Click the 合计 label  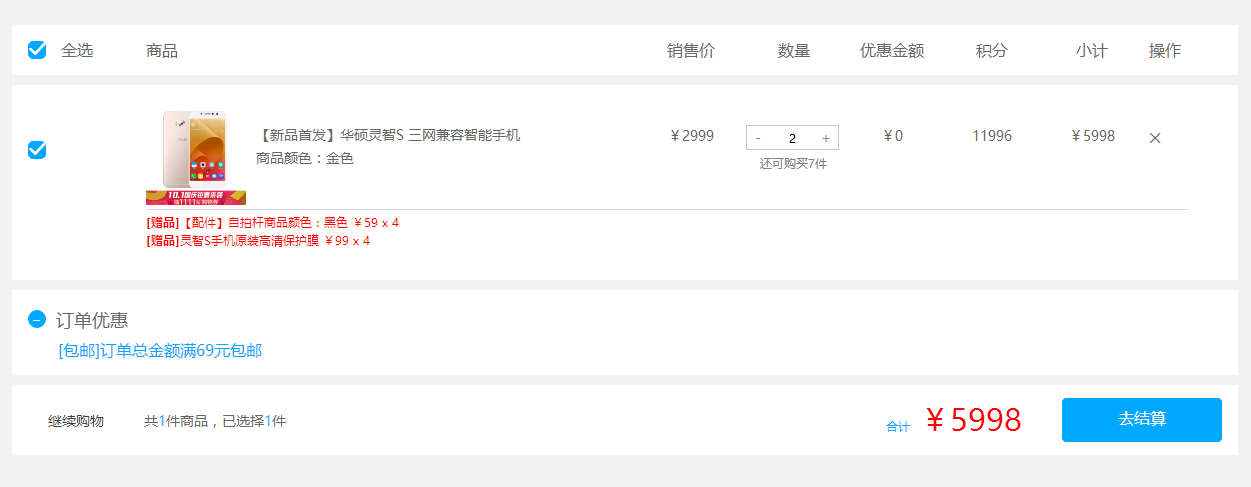click(x=898, y=427)
